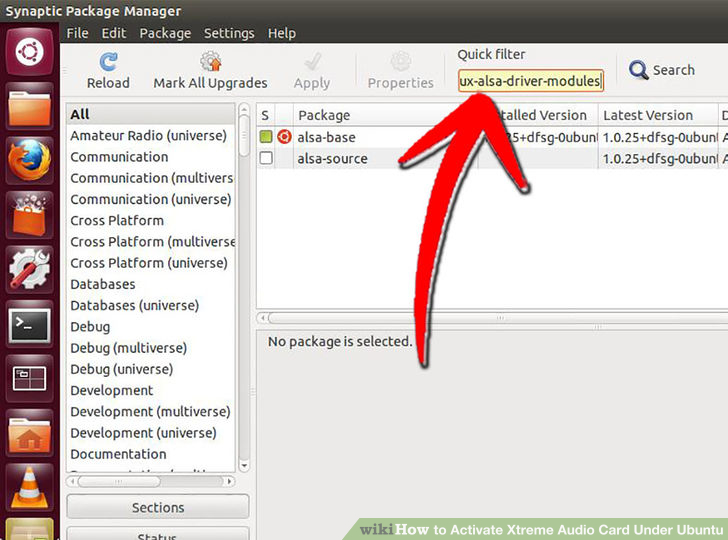Viewport: 728px width, 540px height.
Task: Click the Status filter button
Action: pos(158,534)
